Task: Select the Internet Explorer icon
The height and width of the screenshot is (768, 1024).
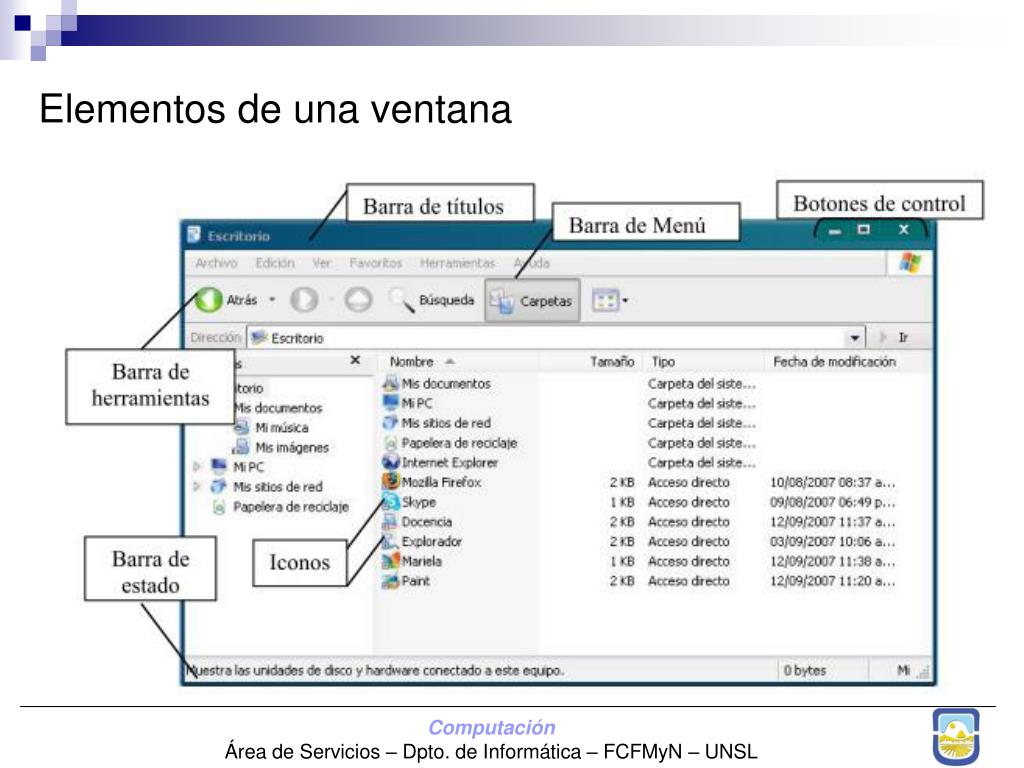Action: pos(391,462)
